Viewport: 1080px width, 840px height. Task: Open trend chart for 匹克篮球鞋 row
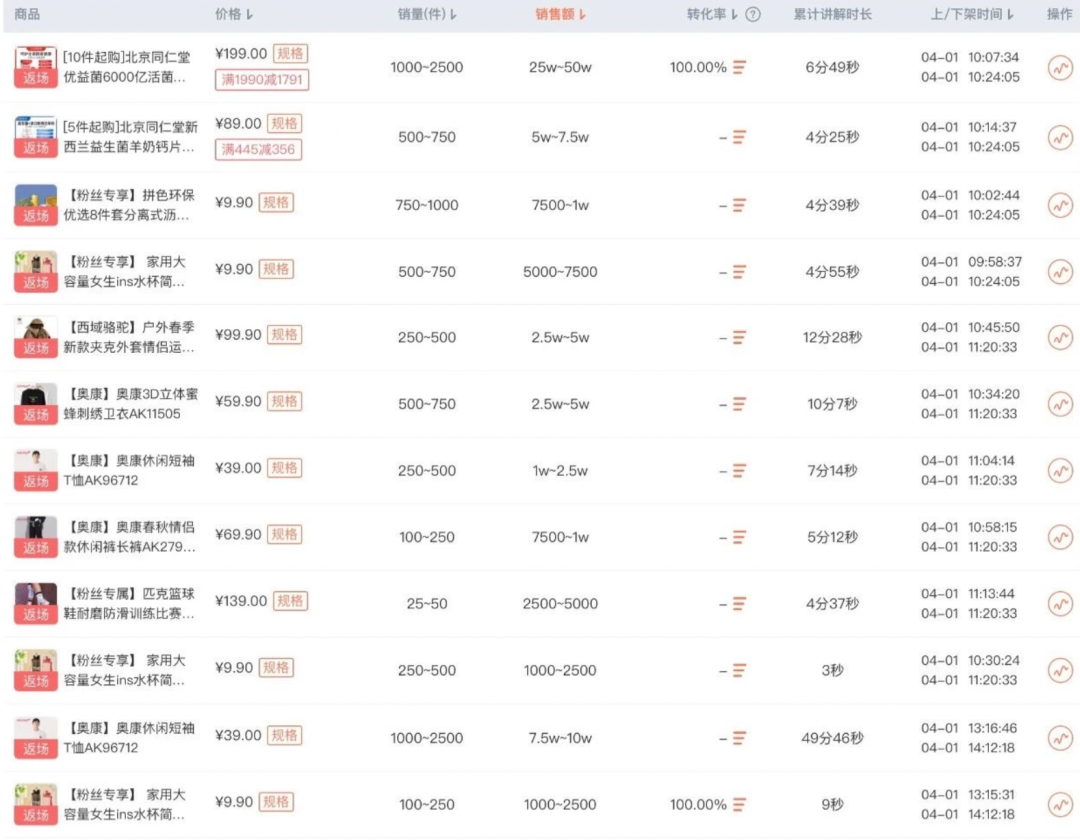[1060, 604]
